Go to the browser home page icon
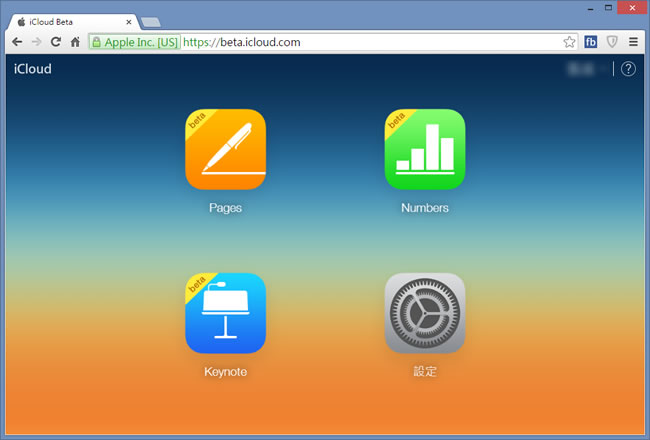This screenshot has height=440, width=650. (75, 42)
